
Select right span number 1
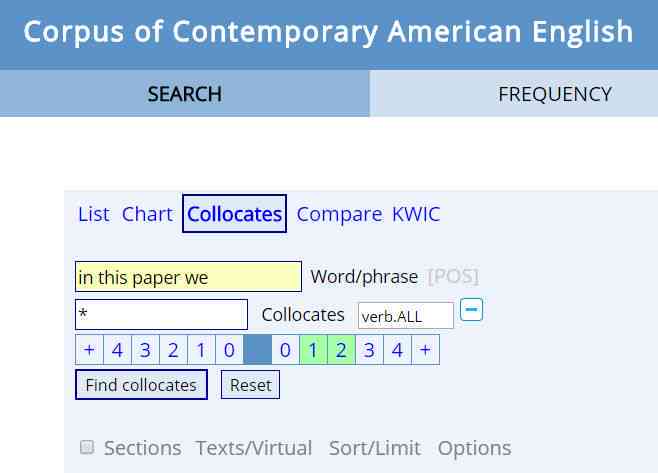313,350
